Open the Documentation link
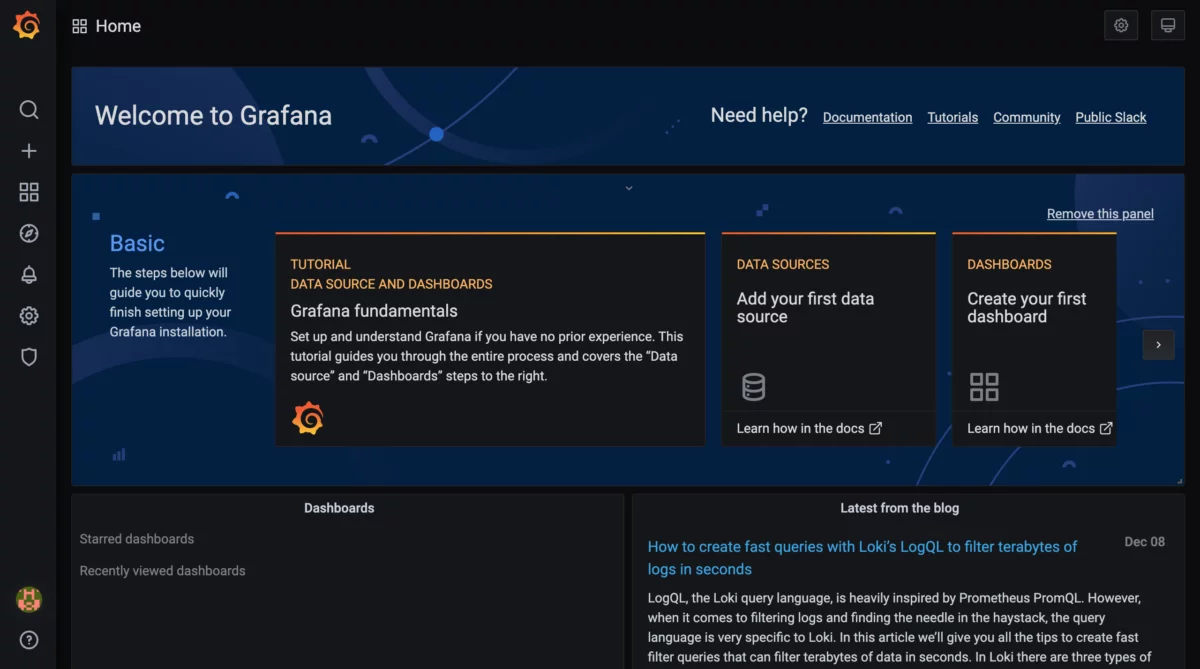This screenshot has width=1200, height=669. 867,117
